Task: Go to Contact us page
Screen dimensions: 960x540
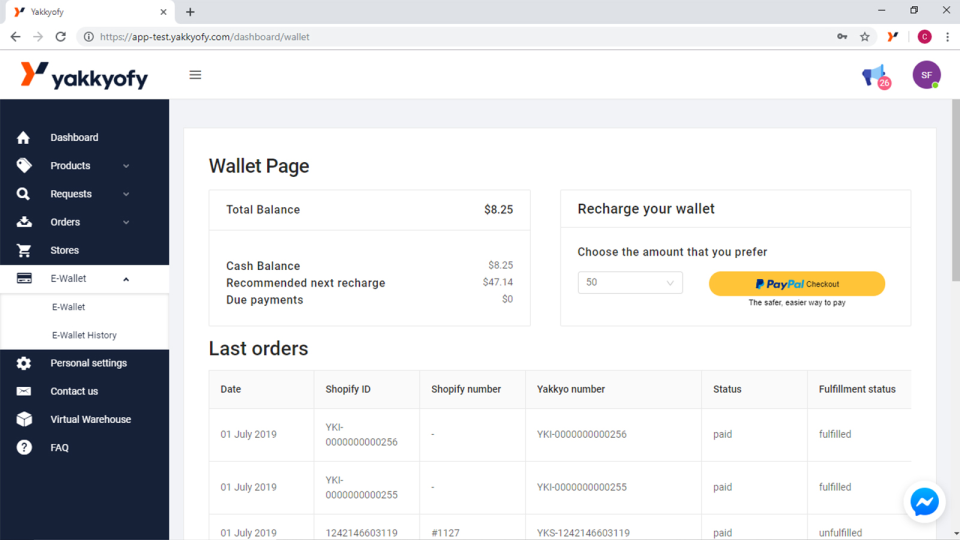Action: (x=74, y=391)
